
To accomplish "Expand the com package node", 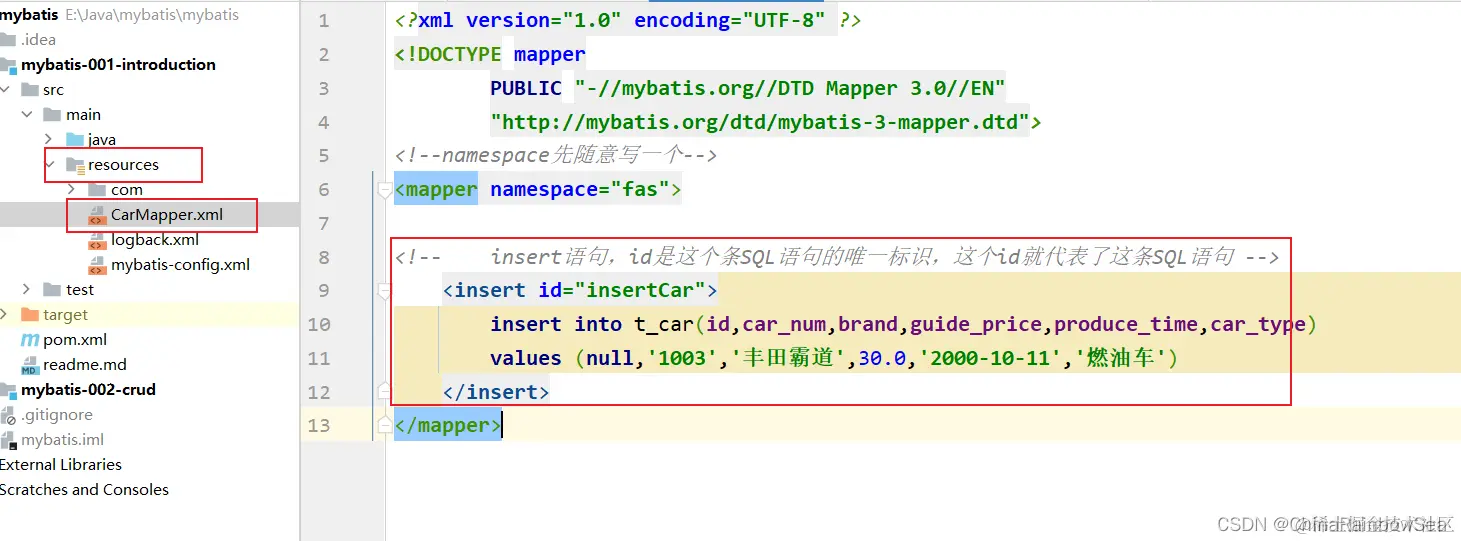I will 72,190.
